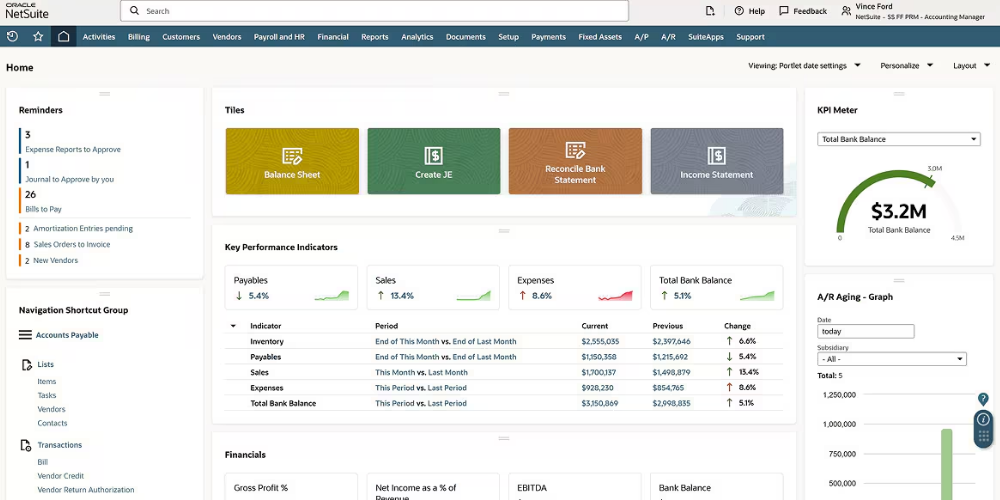Click the Help question mark icon

pos(739,11)
